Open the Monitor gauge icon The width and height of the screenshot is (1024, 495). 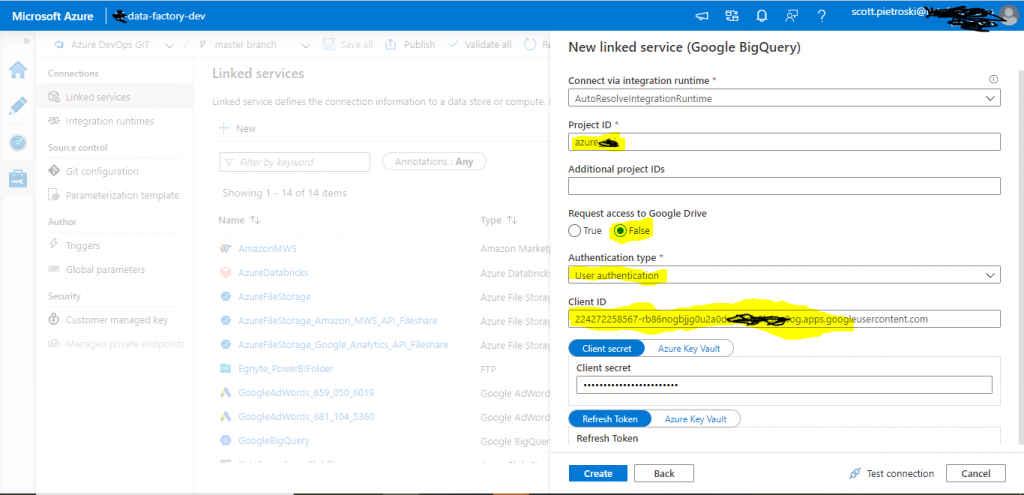[18, 142]
